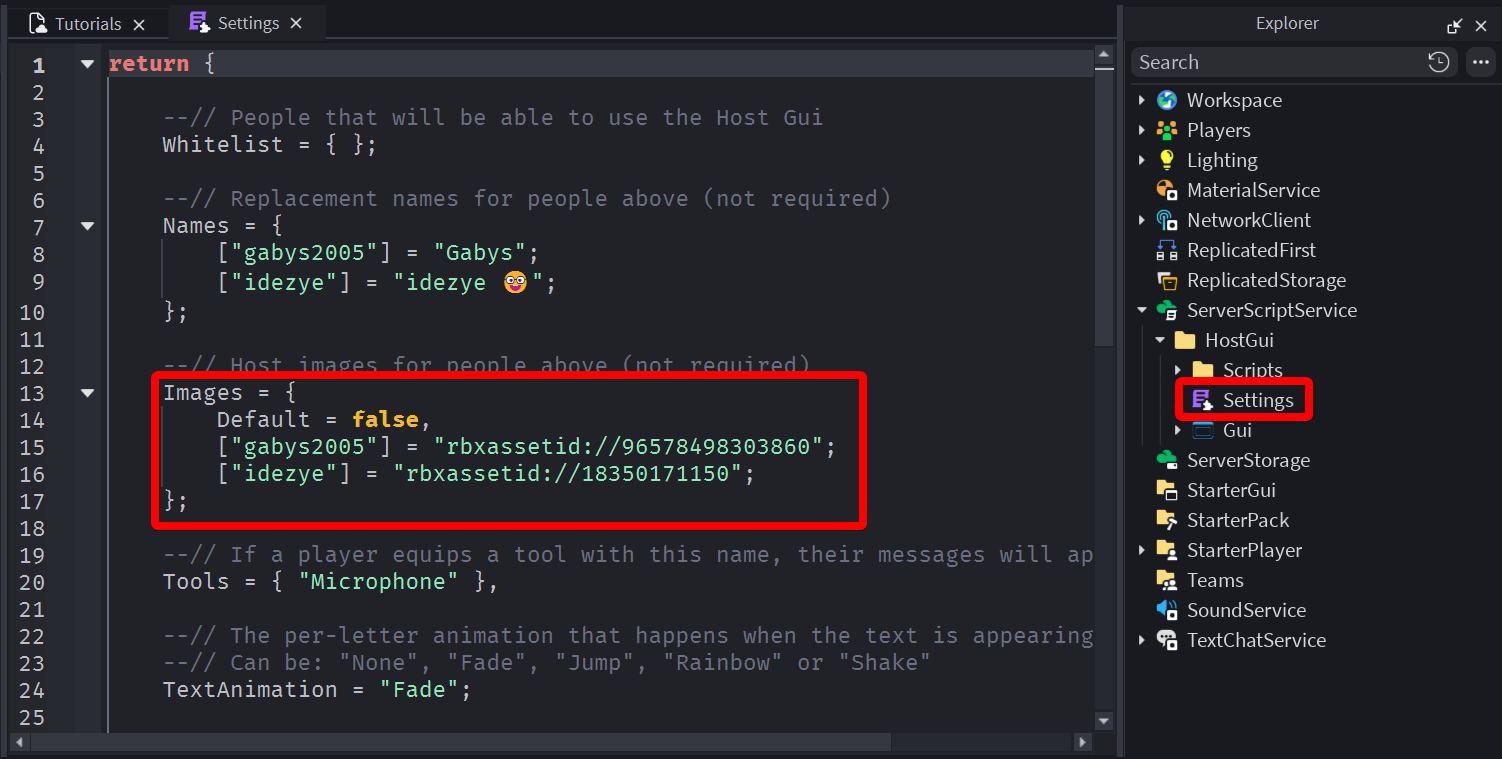Image resolution: width=1502 pixels, height=759 pixels.
Task: Switch to the Tutorials tab
Action: point(88,24)
